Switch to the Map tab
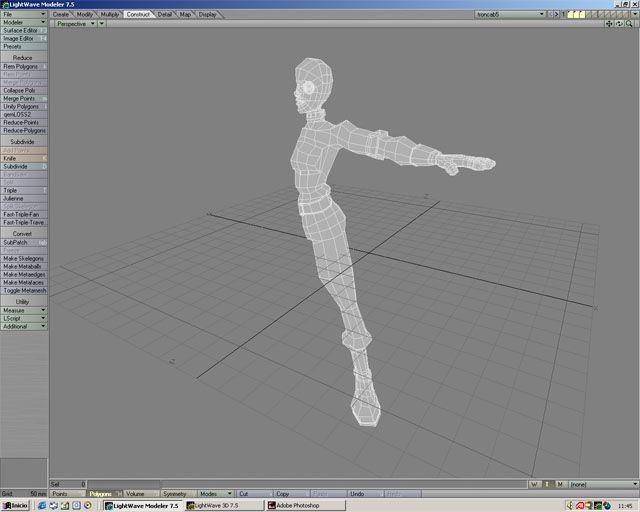The image size is (640, 512). tap(185, 14)
